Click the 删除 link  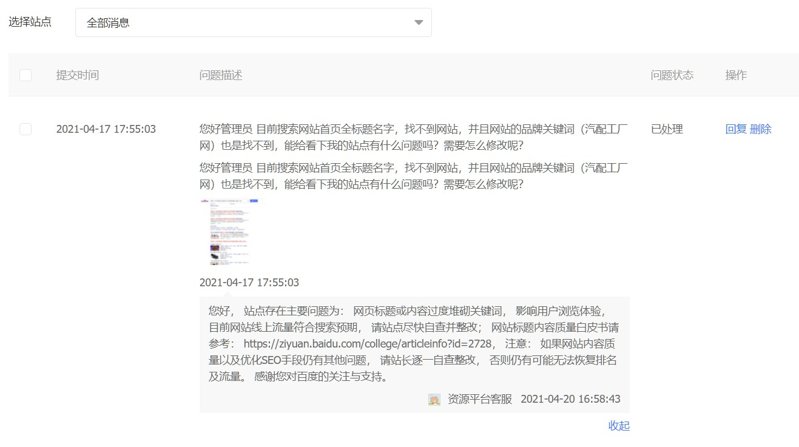[760, 129]
